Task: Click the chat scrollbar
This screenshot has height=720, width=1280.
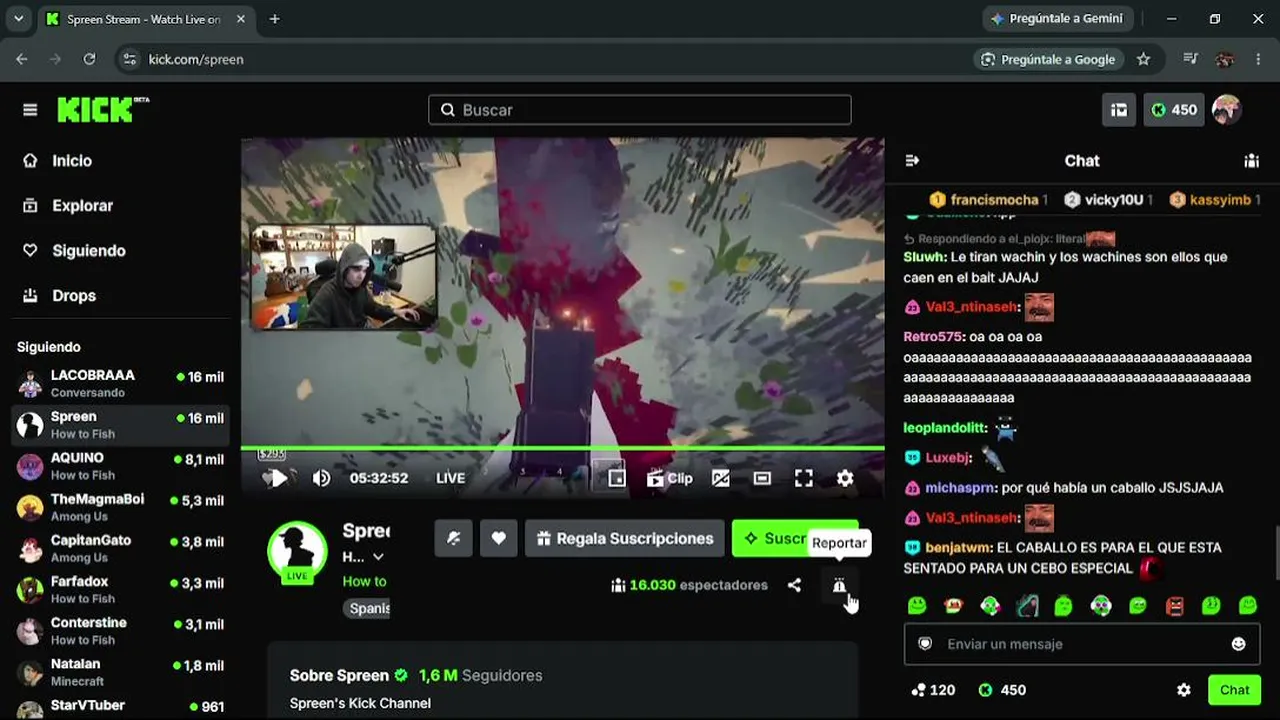Action: (1275, 552)
